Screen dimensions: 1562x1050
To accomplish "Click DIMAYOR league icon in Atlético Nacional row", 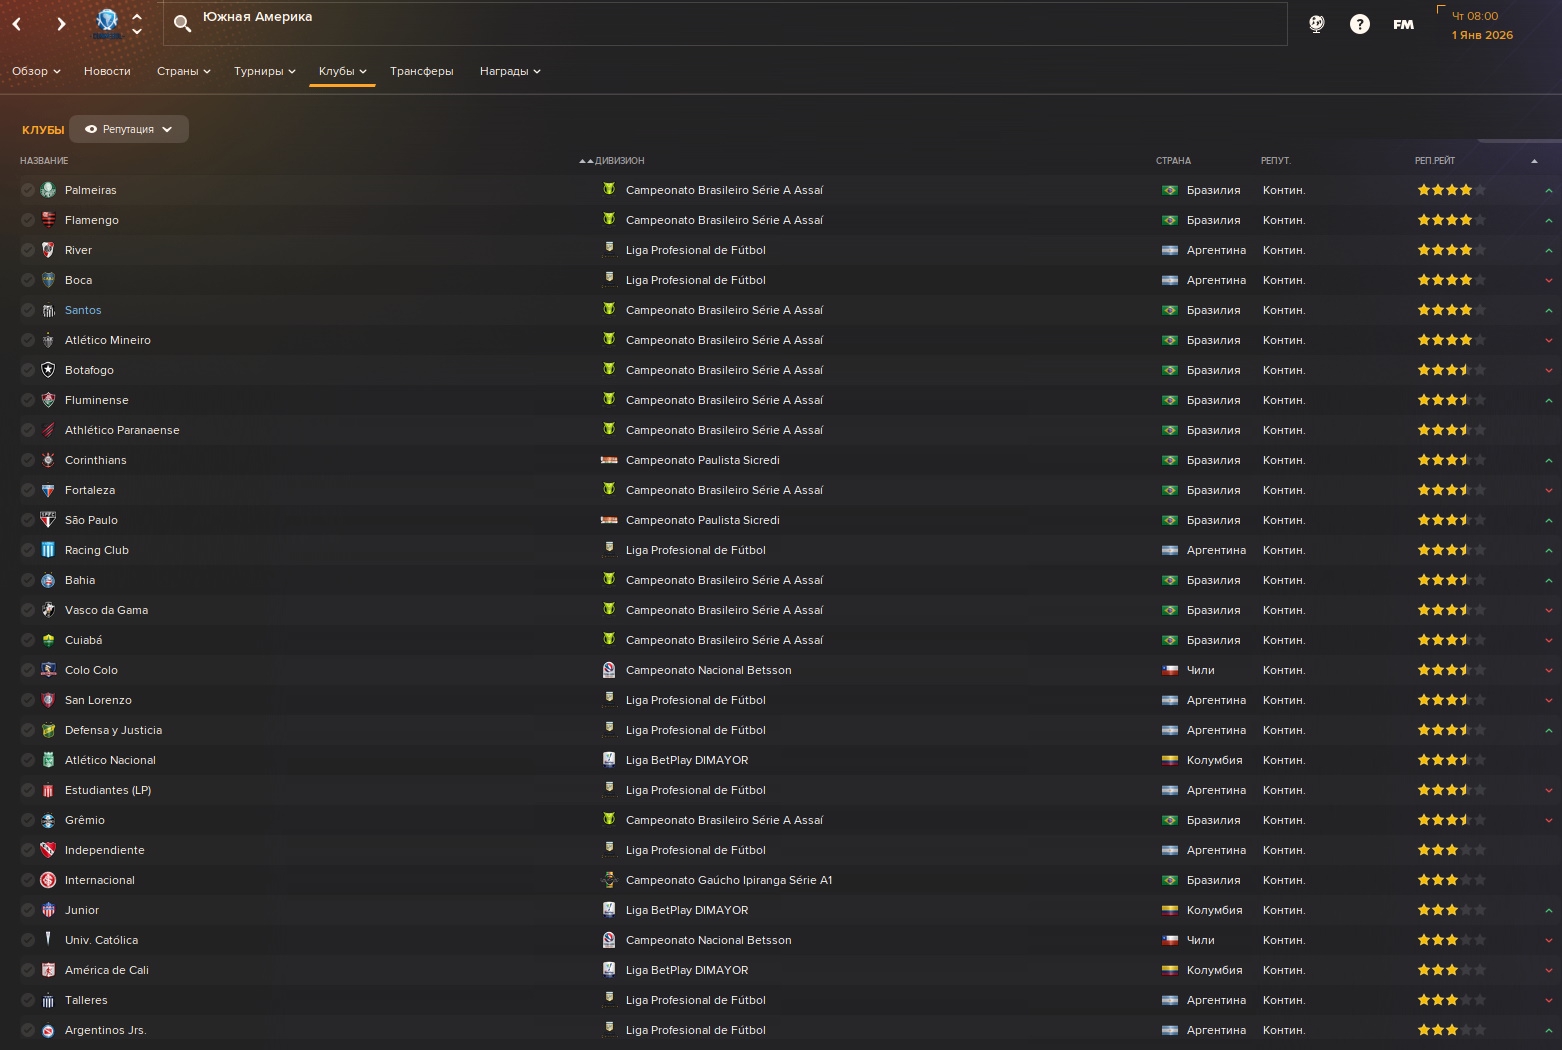I will click(x=609, y=760).
